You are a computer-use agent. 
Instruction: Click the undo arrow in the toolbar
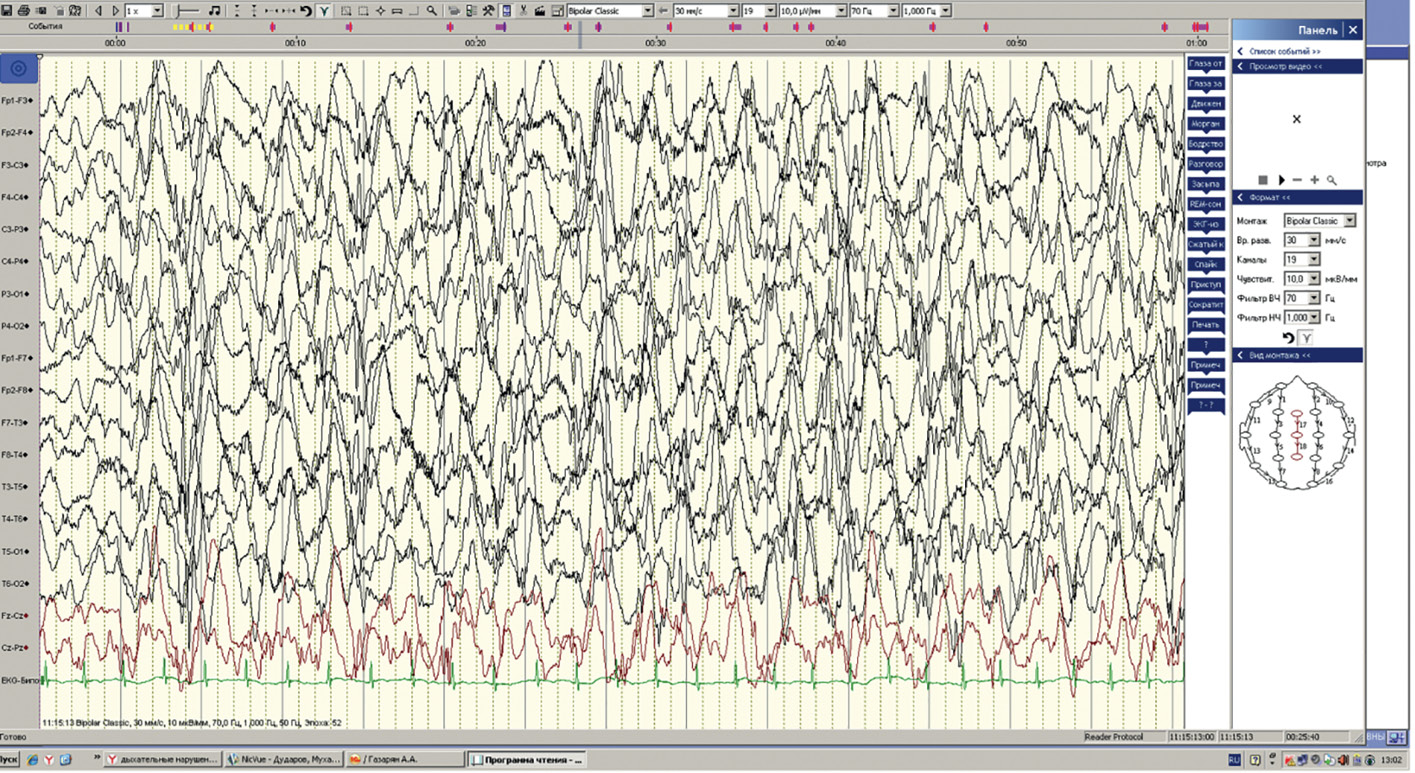point(306,10)
